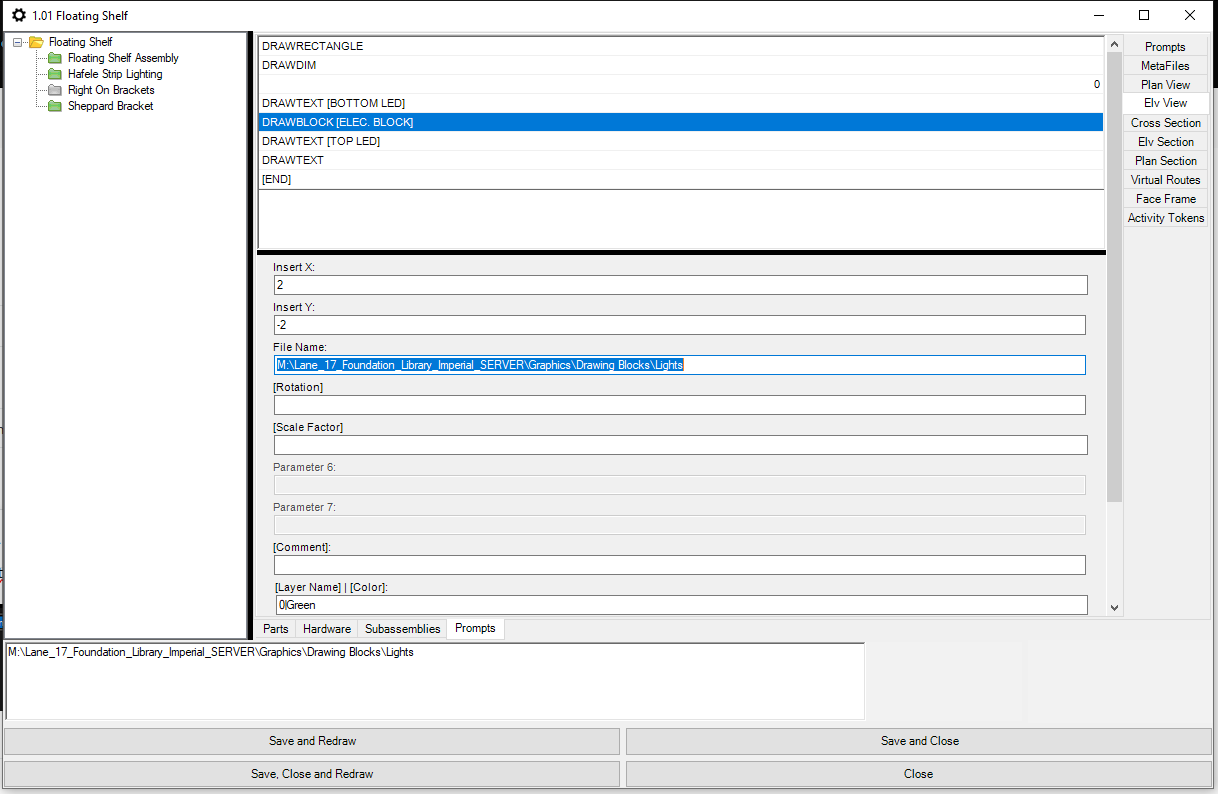Select Right On Brackets tree item
This screenshot has width=1218, height=794.
[x=111, y=90]
